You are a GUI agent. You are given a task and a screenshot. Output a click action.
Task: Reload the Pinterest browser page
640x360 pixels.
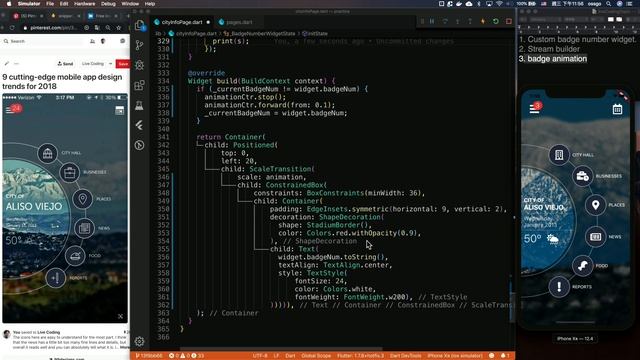coord(12,28)
